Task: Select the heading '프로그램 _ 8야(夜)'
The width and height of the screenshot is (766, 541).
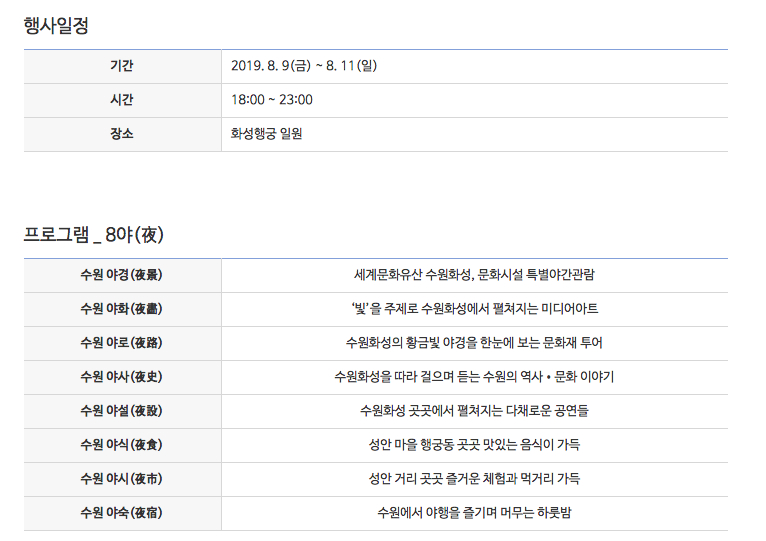Action: [93, 235]
